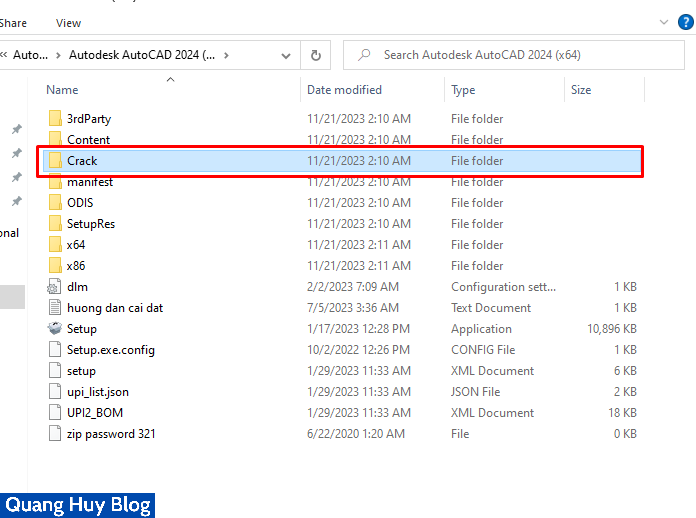Viewport: 696px width, 518px height.
Task: Open the address bar history dropdown
Action: pyautogui.click(x=287, y=55)
